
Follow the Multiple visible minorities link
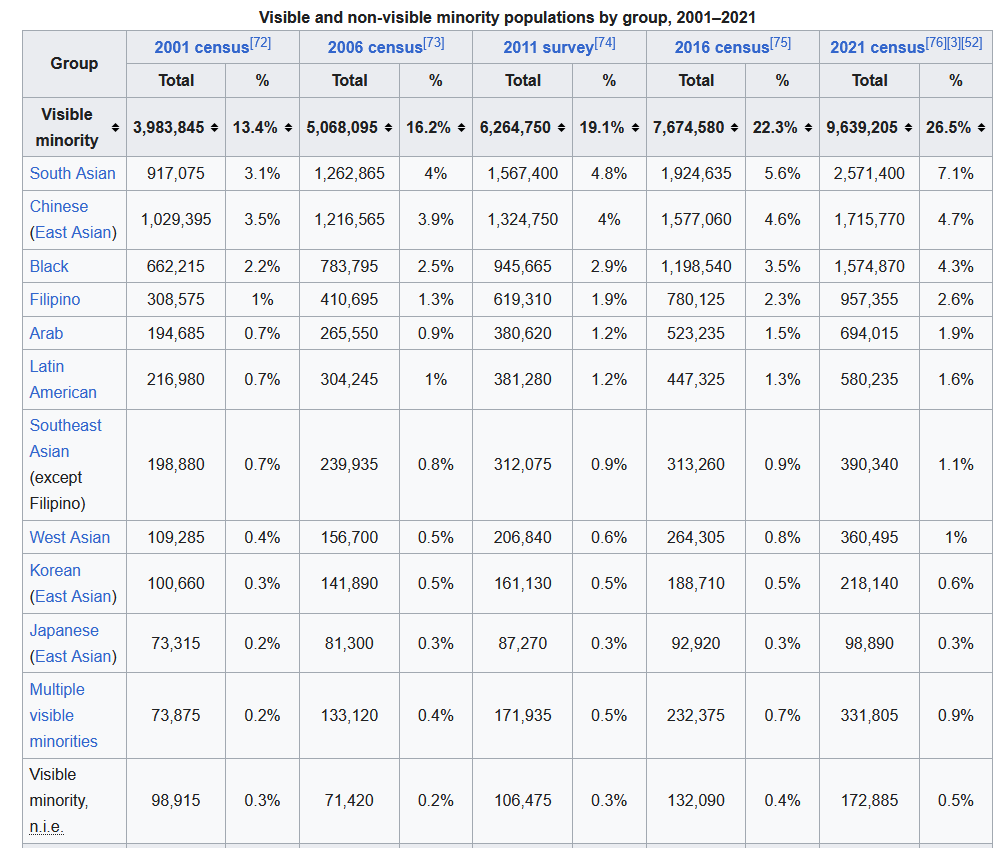63,715
